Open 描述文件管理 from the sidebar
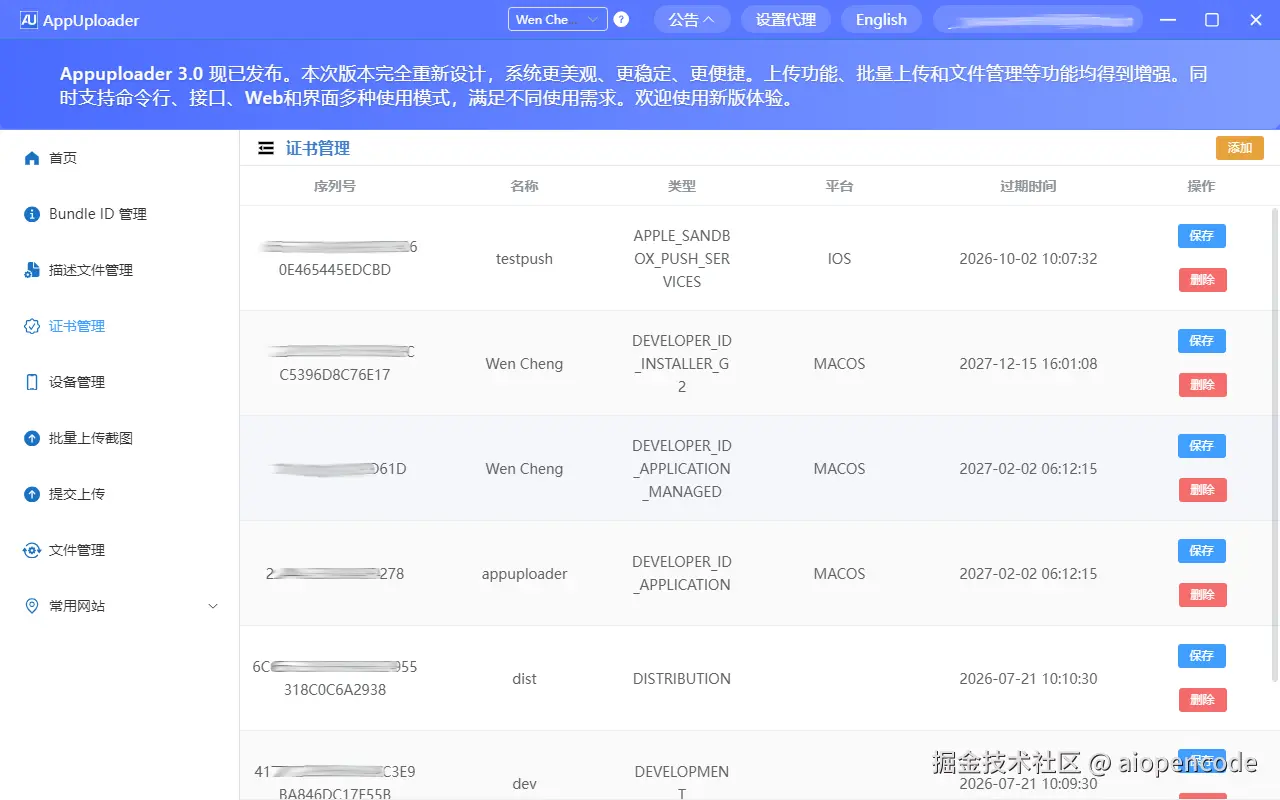This screenshot has height=800, width=1280. (92, 269)
